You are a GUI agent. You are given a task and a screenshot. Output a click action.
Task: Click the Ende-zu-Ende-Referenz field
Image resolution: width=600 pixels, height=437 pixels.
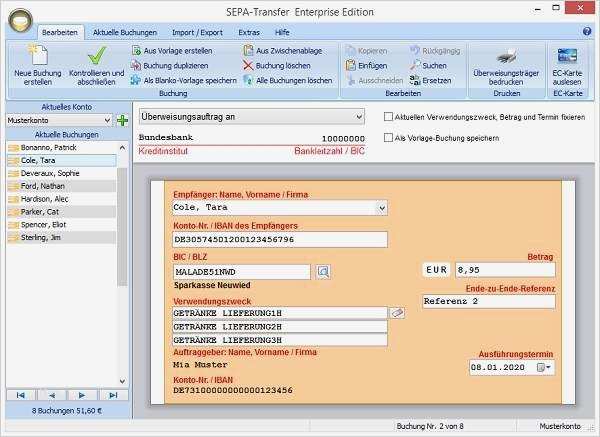pos(489,301)
